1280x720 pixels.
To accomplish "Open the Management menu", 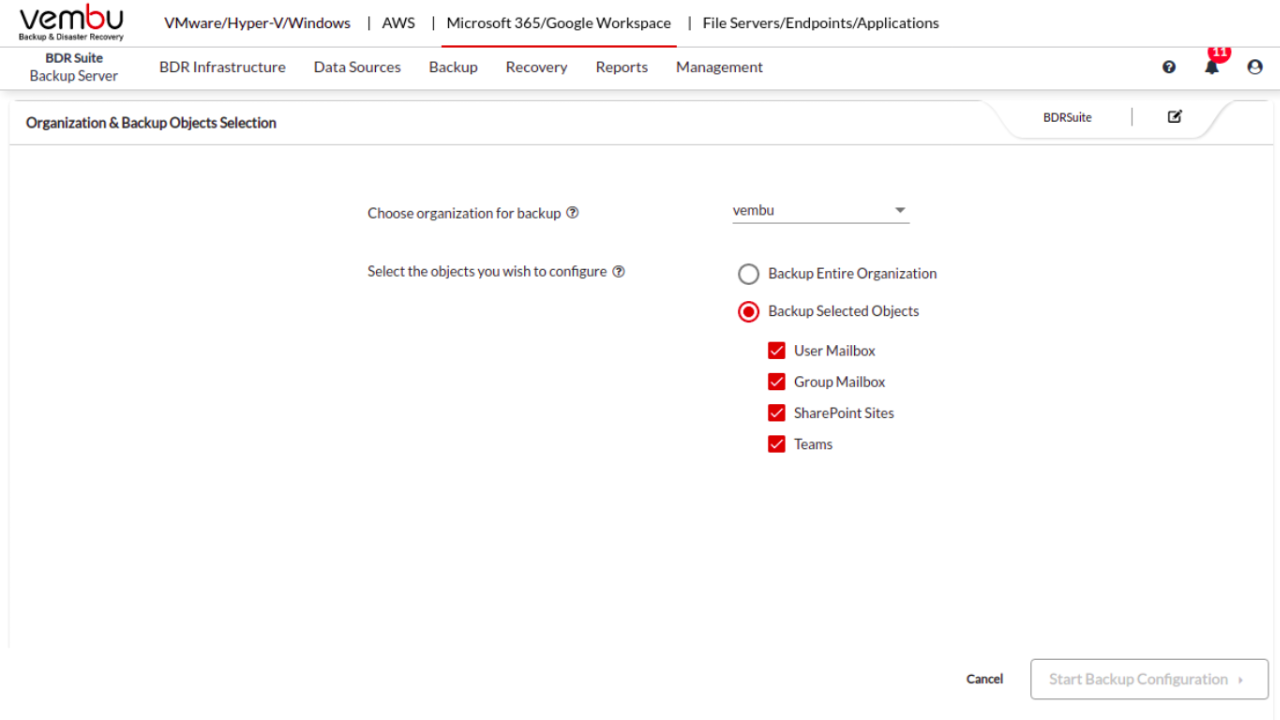I will pos(719,67).
